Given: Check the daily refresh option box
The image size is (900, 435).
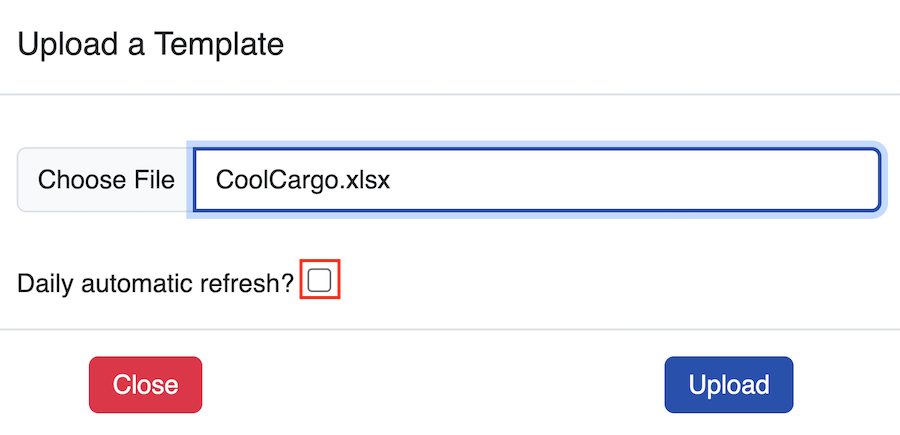Looking at the screenshot, I should 320,281.
